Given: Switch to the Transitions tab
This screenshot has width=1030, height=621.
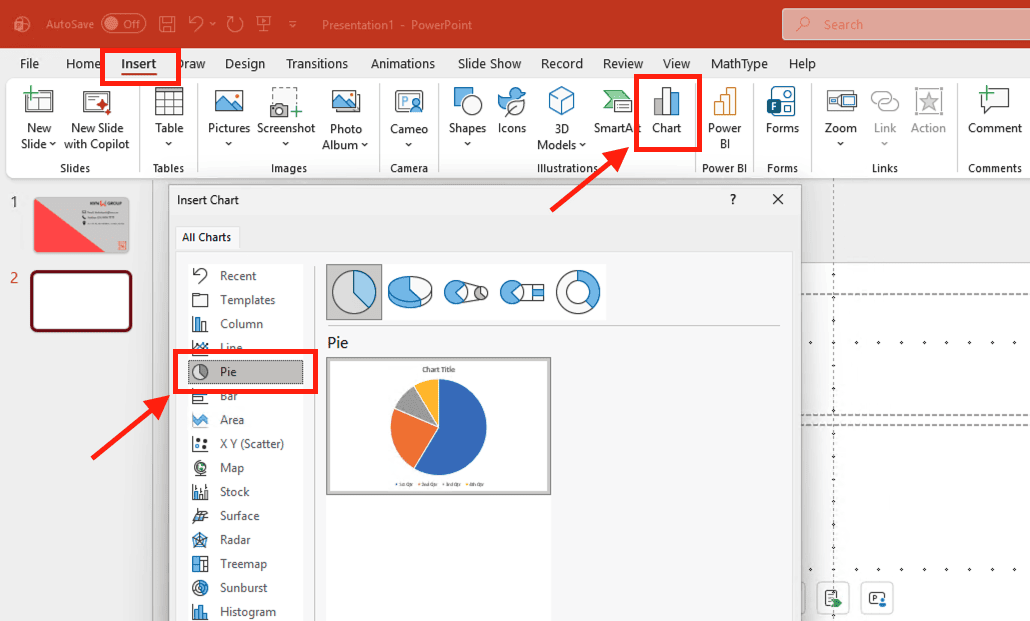Looking at the screenshot, I should tap(317, 64).
